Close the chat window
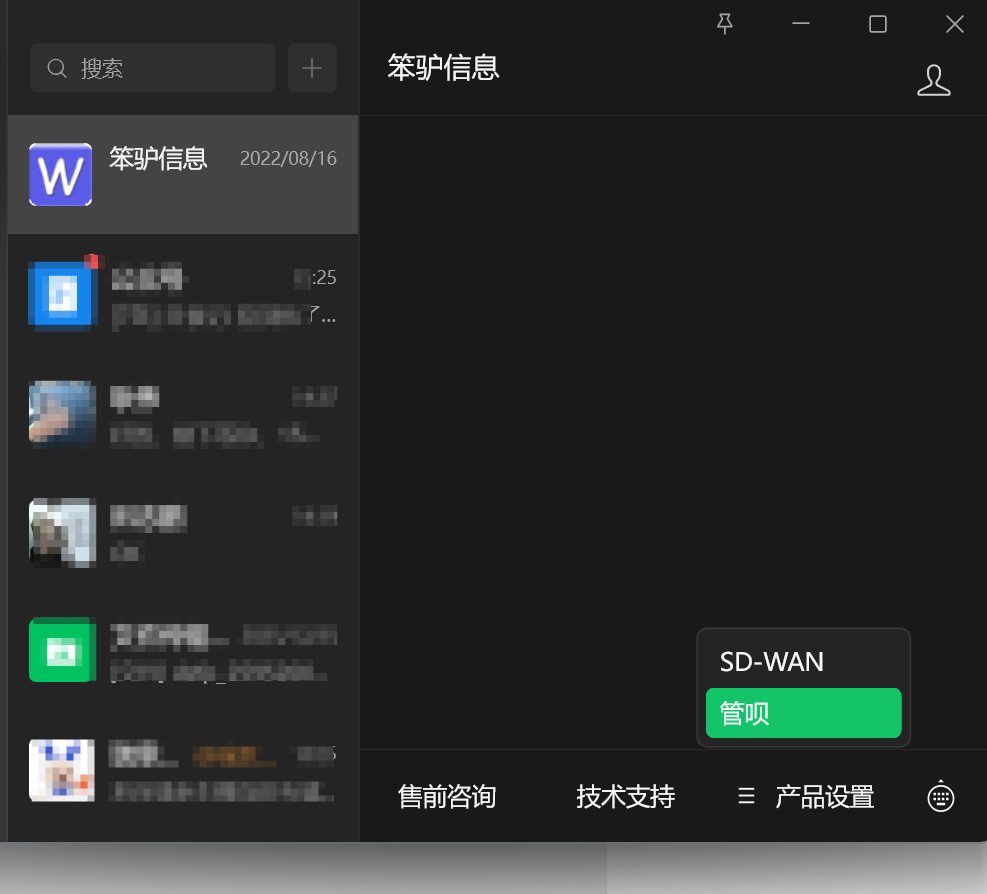The width and height of the screenshot is (987, 894). (954, 25)
